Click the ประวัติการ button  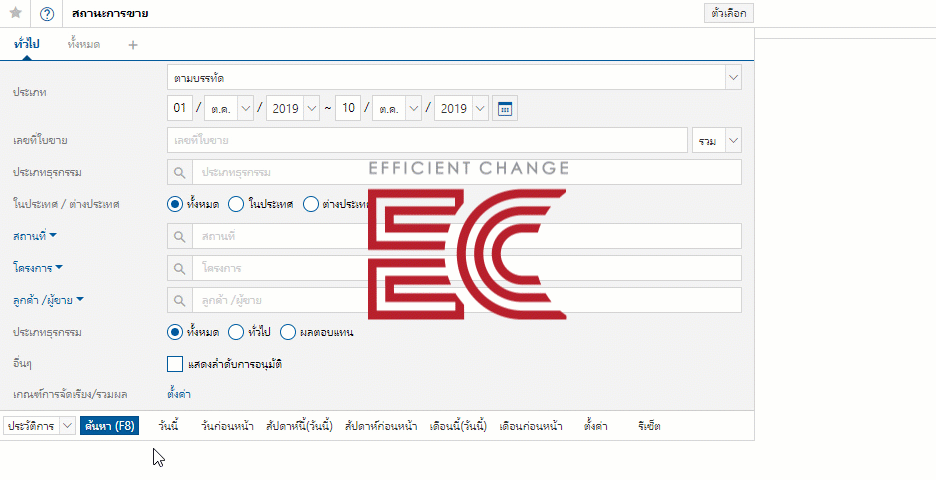coord(32,426)
